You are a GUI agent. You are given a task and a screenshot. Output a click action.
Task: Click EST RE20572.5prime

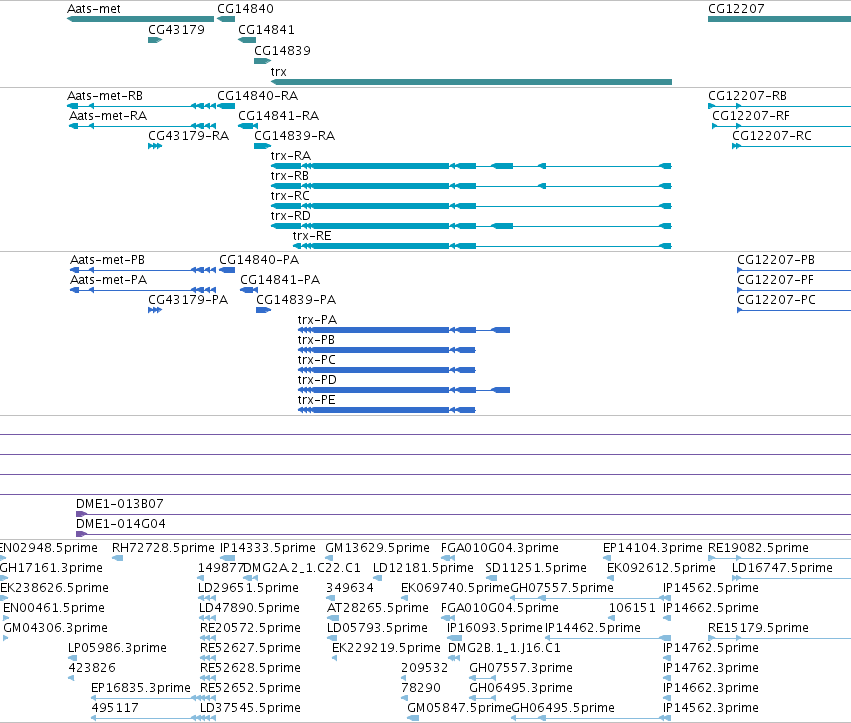[x=250, y=628]
